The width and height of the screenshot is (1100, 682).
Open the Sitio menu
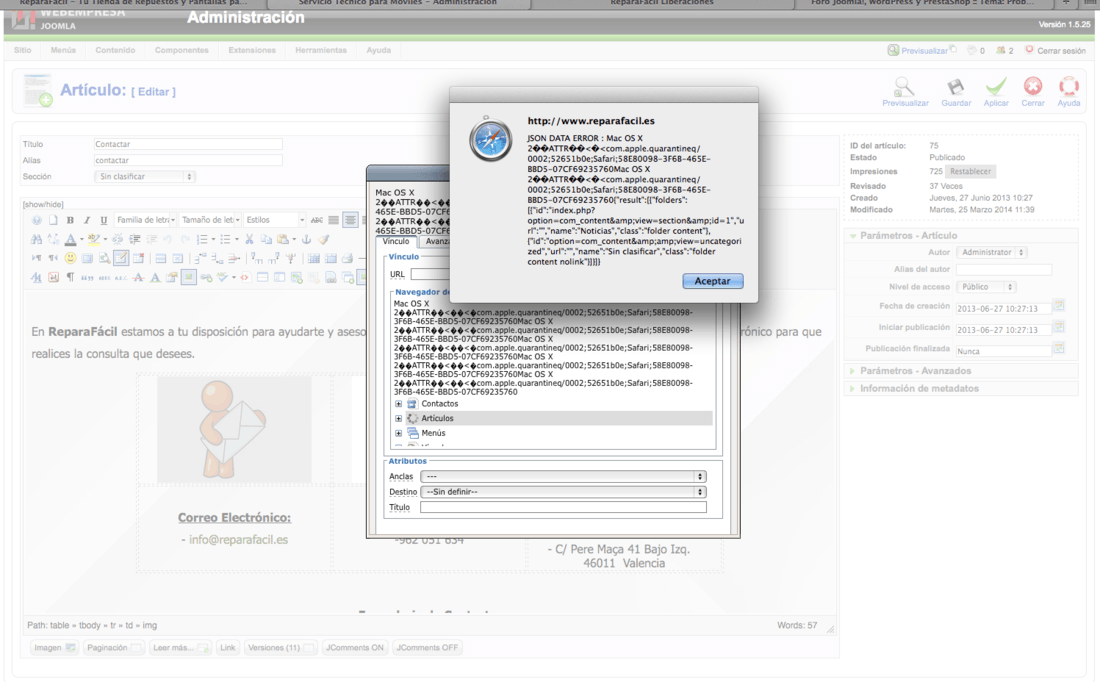click(x=22, y=51)
